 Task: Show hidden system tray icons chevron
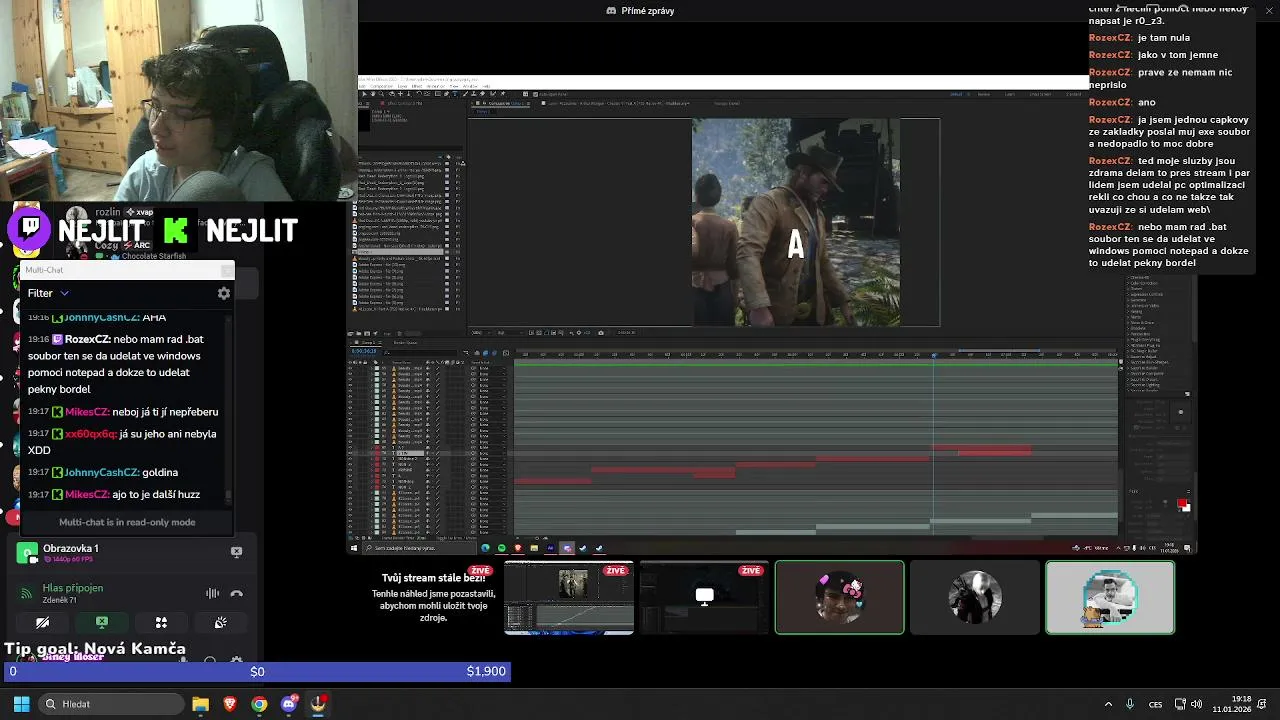1108,704
